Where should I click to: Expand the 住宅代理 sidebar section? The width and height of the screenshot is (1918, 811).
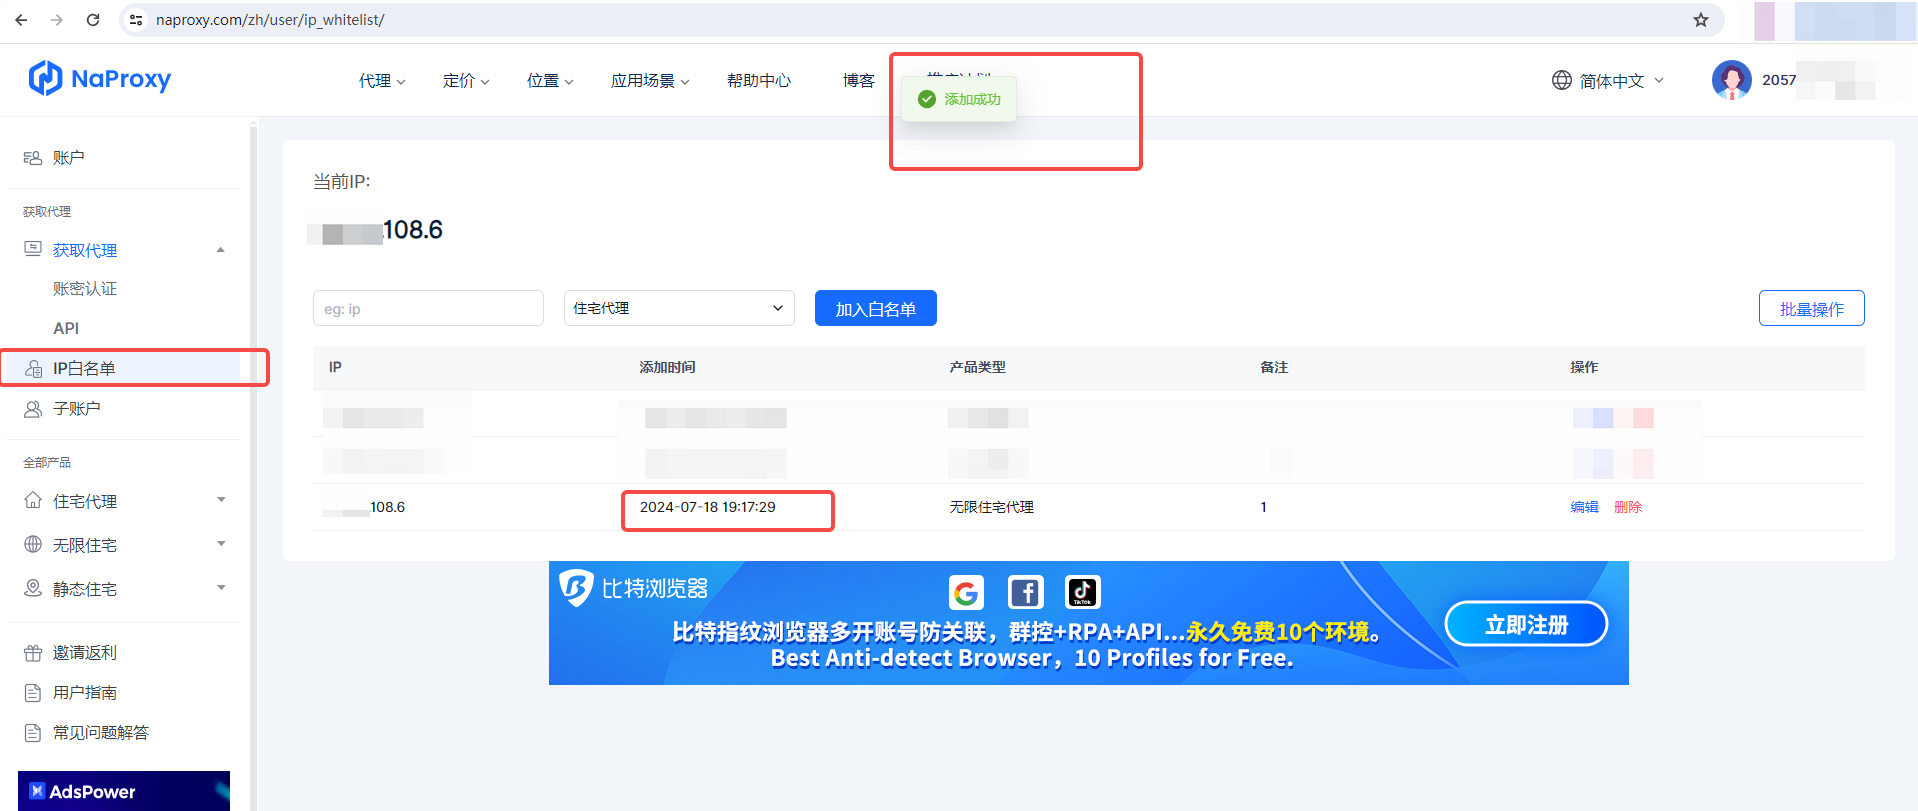click(221, 500)
